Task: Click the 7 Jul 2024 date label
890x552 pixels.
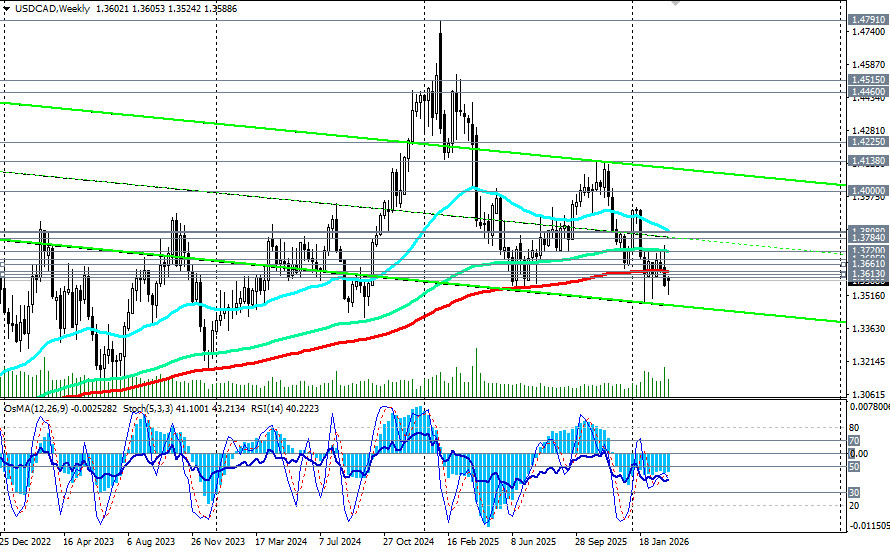Action: point(340,542)
